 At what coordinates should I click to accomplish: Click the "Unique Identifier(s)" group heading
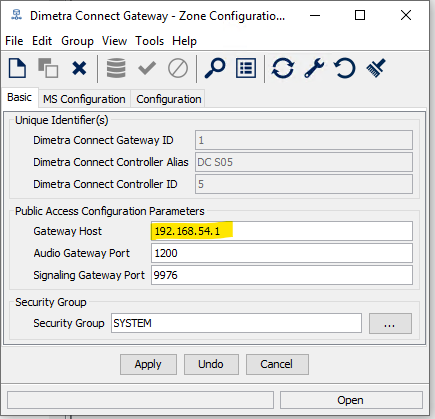(x=62, y=120)
